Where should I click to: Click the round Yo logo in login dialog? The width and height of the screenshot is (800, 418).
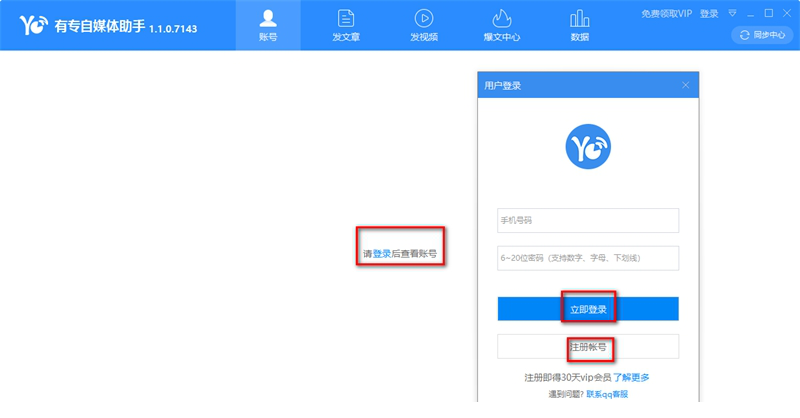[588, 146]
